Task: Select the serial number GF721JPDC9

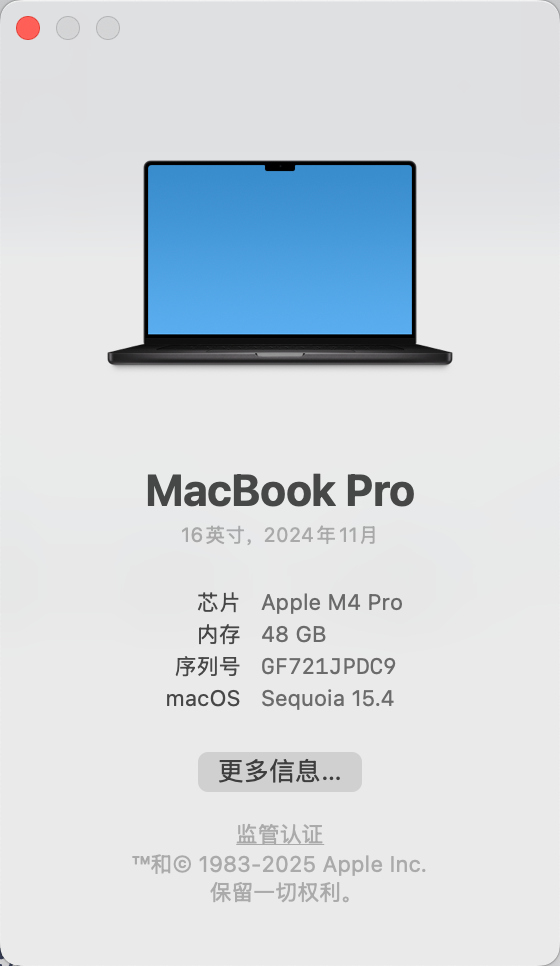Action: [x=328, y=667]
